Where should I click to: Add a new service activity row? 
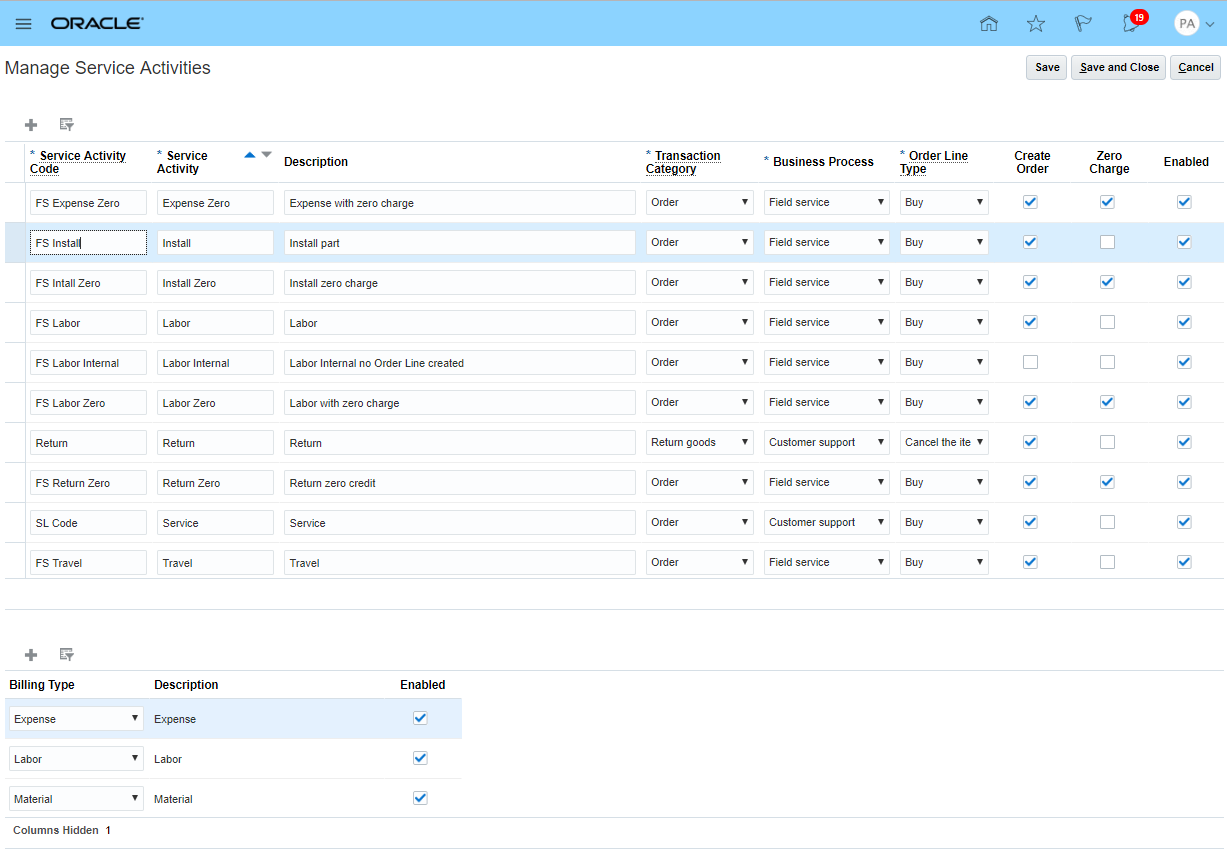pos(31,125)
